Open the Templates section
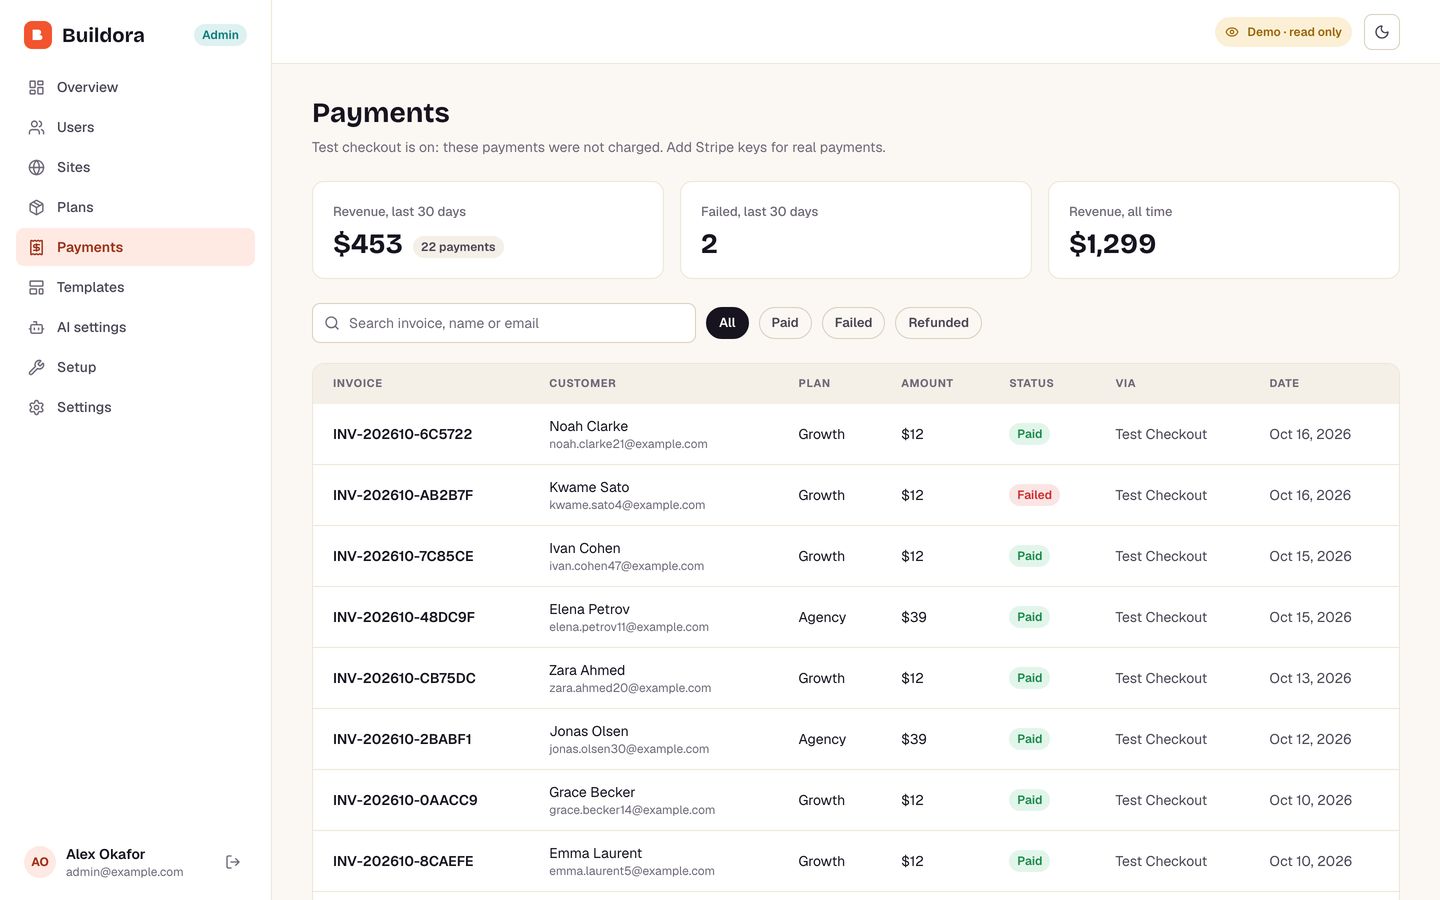Screen dimensions: 1440x900 136,287
